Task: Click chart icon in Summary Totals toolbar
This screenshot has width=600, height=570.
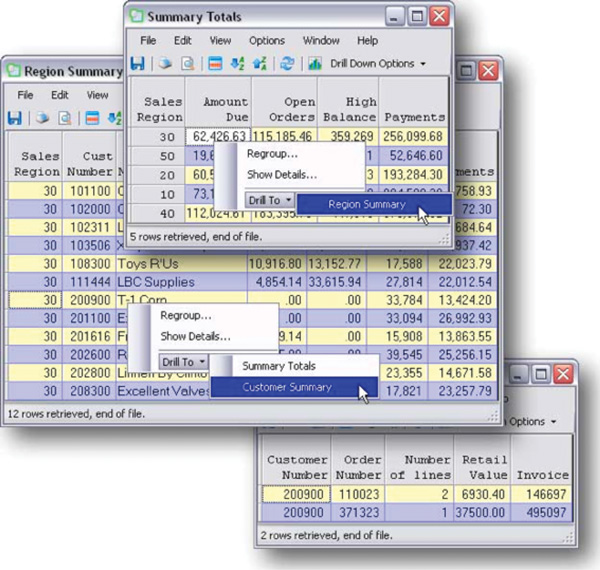Action: click(315, 64)
